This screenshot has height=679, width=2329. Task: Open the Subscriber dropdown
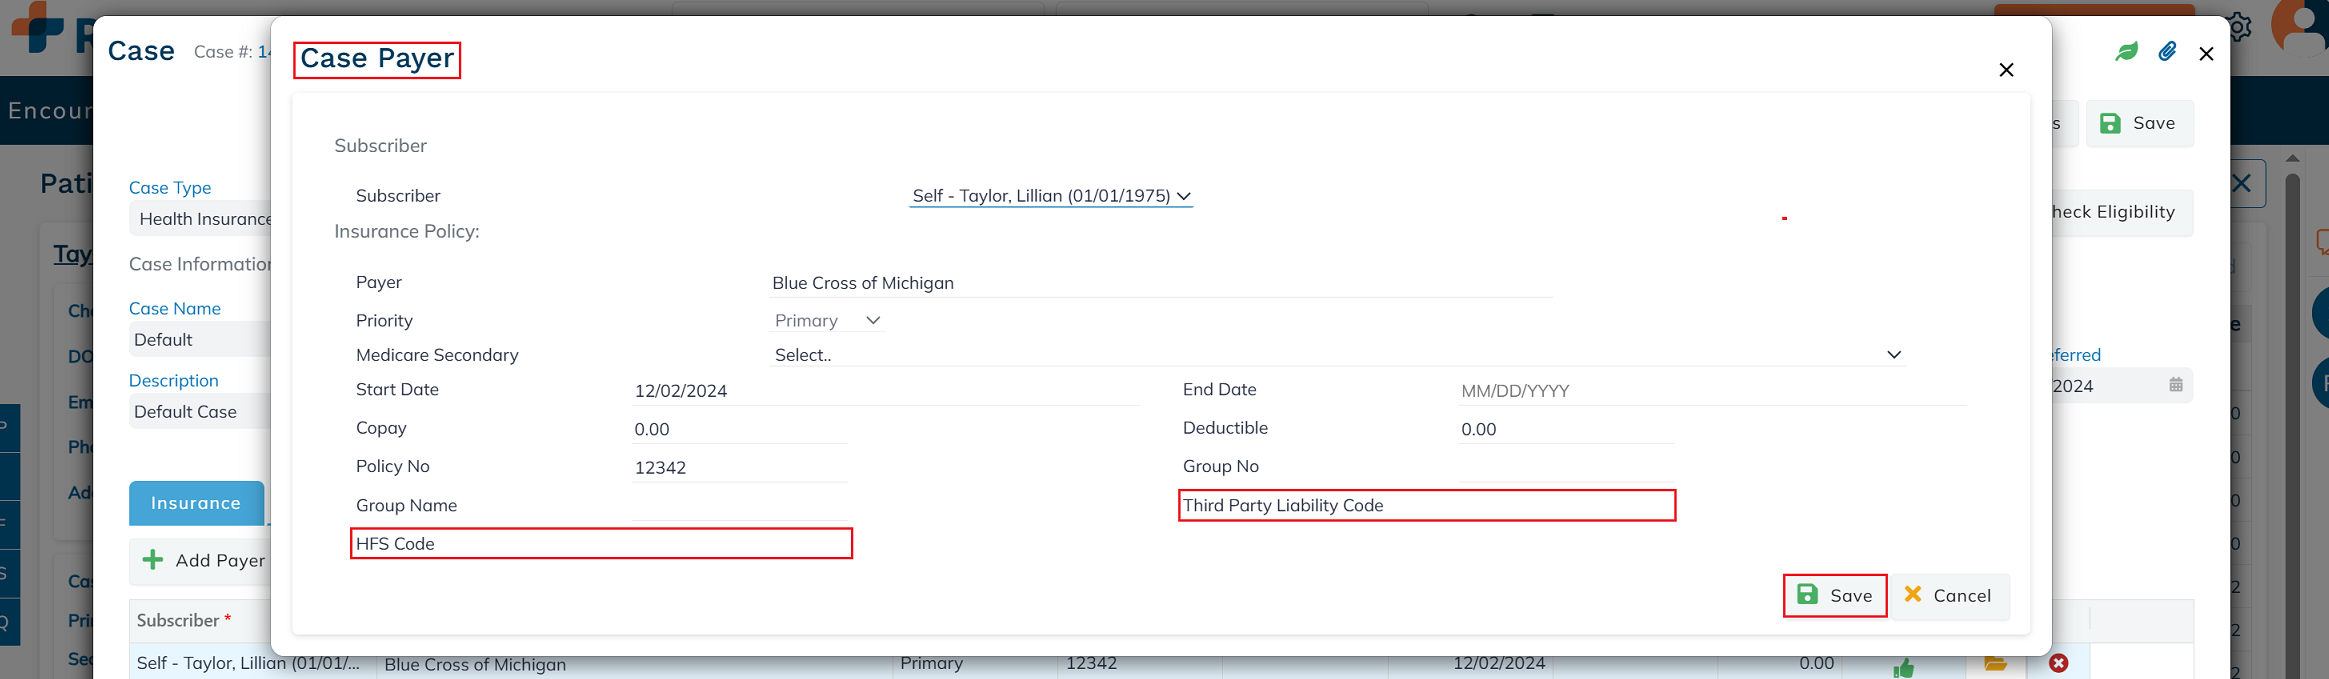1051,196
